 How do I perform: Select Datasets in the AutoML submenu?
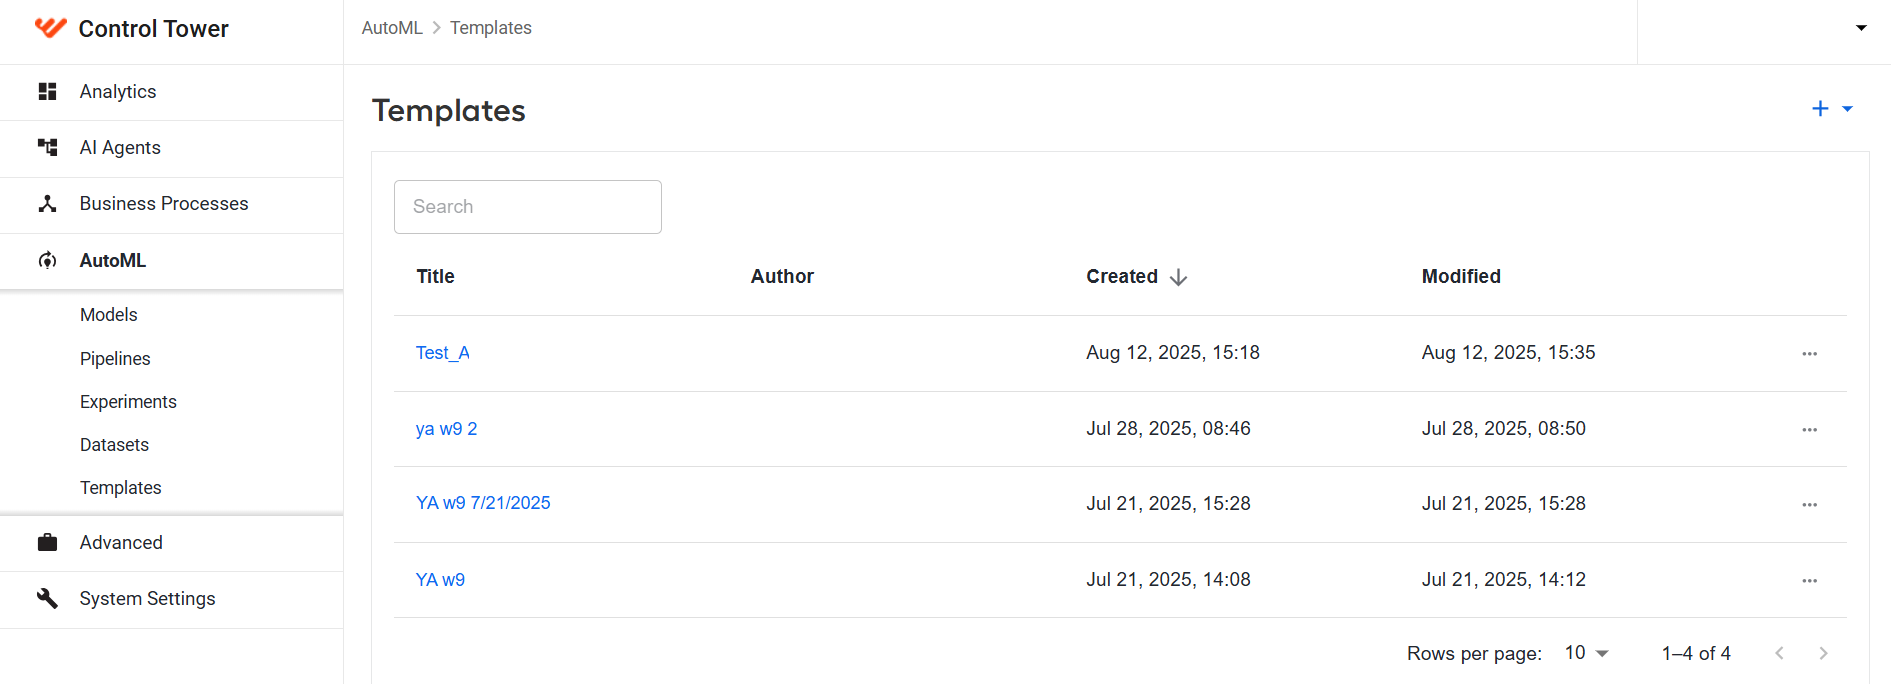click(x=114, y=445)
